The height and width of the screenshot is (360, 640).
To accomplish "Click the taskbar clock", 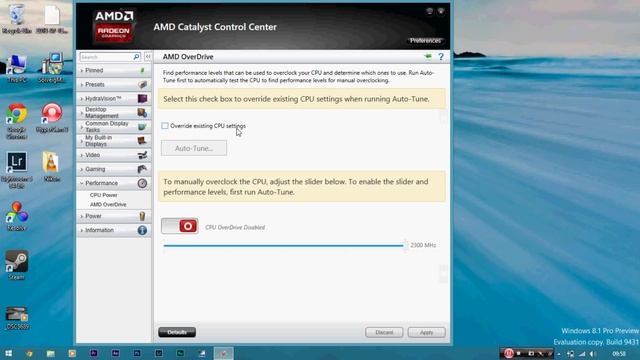I will tap(619, 353).
